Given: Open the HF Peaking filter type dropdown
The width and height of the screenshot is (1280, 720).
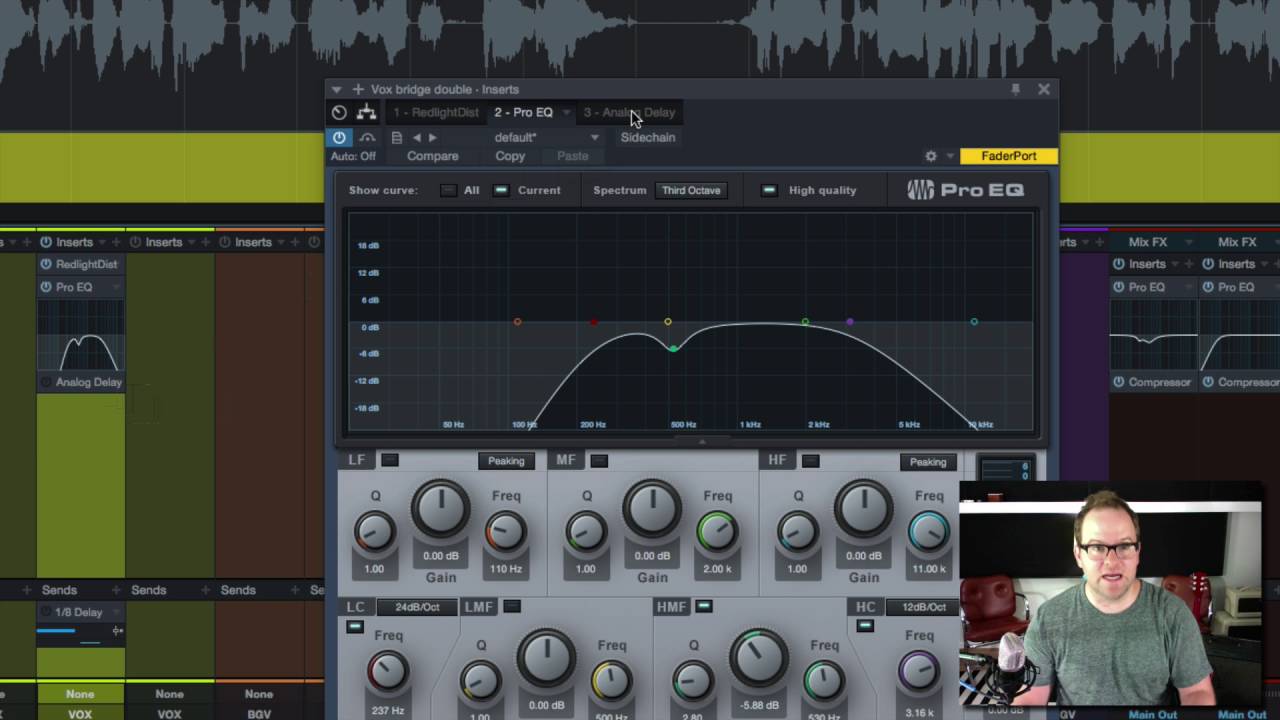Looking at the screenshot, I should tap(928, 462).
